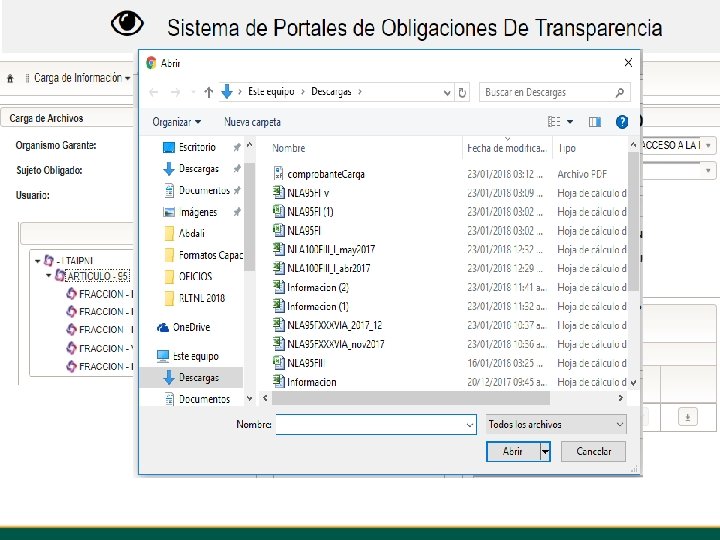Viewport: 720px width, 540px height.
Task: Click Descargas in the address path
Action: 331,91
